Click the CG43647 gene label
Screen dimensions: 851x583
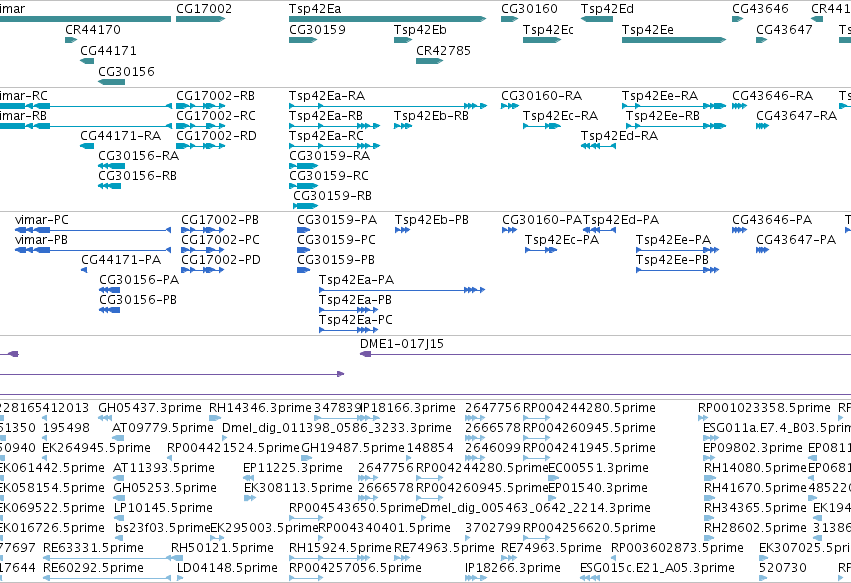784,29
